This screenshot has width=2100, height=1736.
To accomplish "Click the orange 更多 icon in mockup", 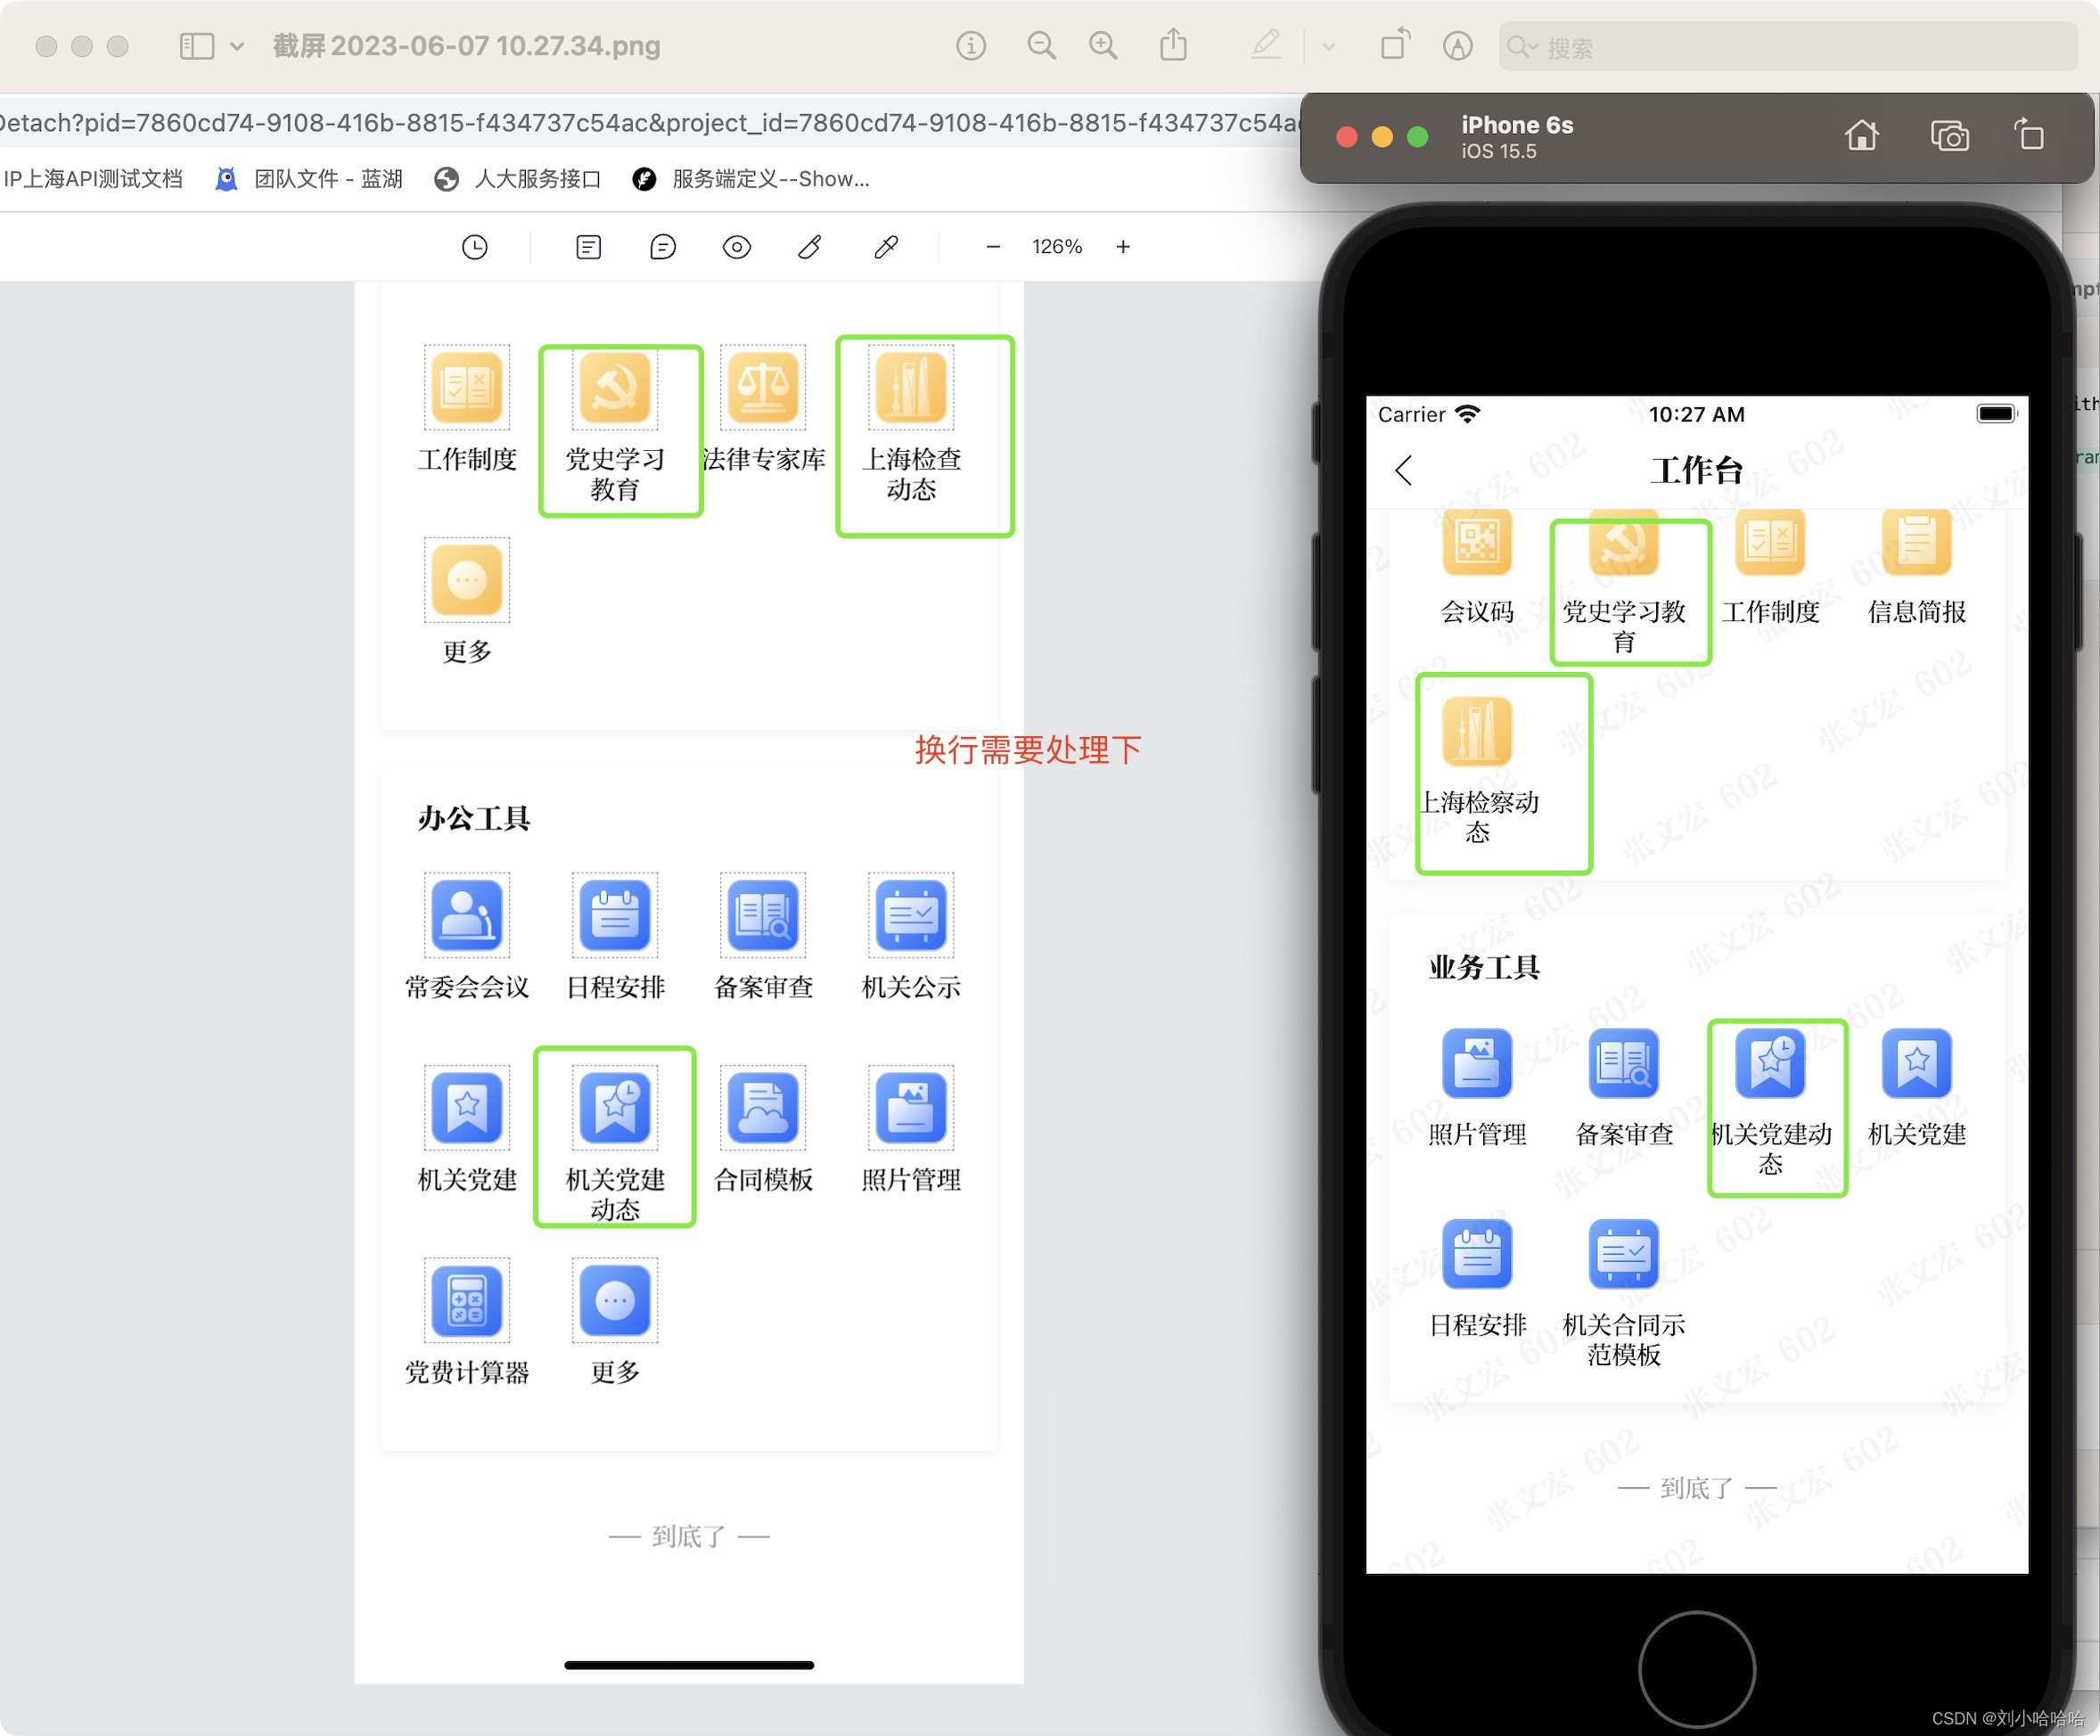I will pos(467,580).
